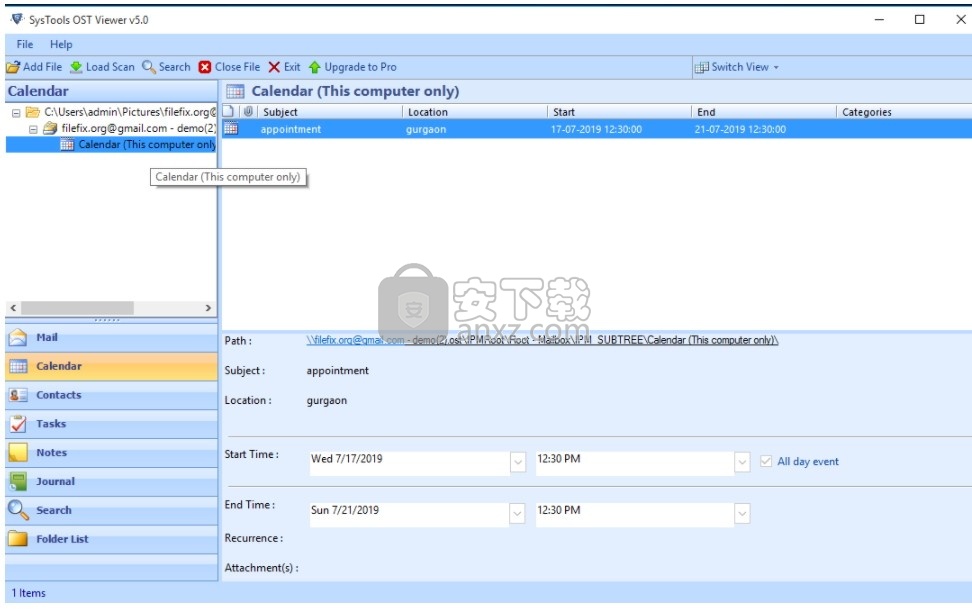
Task: Select the Contacts navigation tab
Action: point(112,395)
